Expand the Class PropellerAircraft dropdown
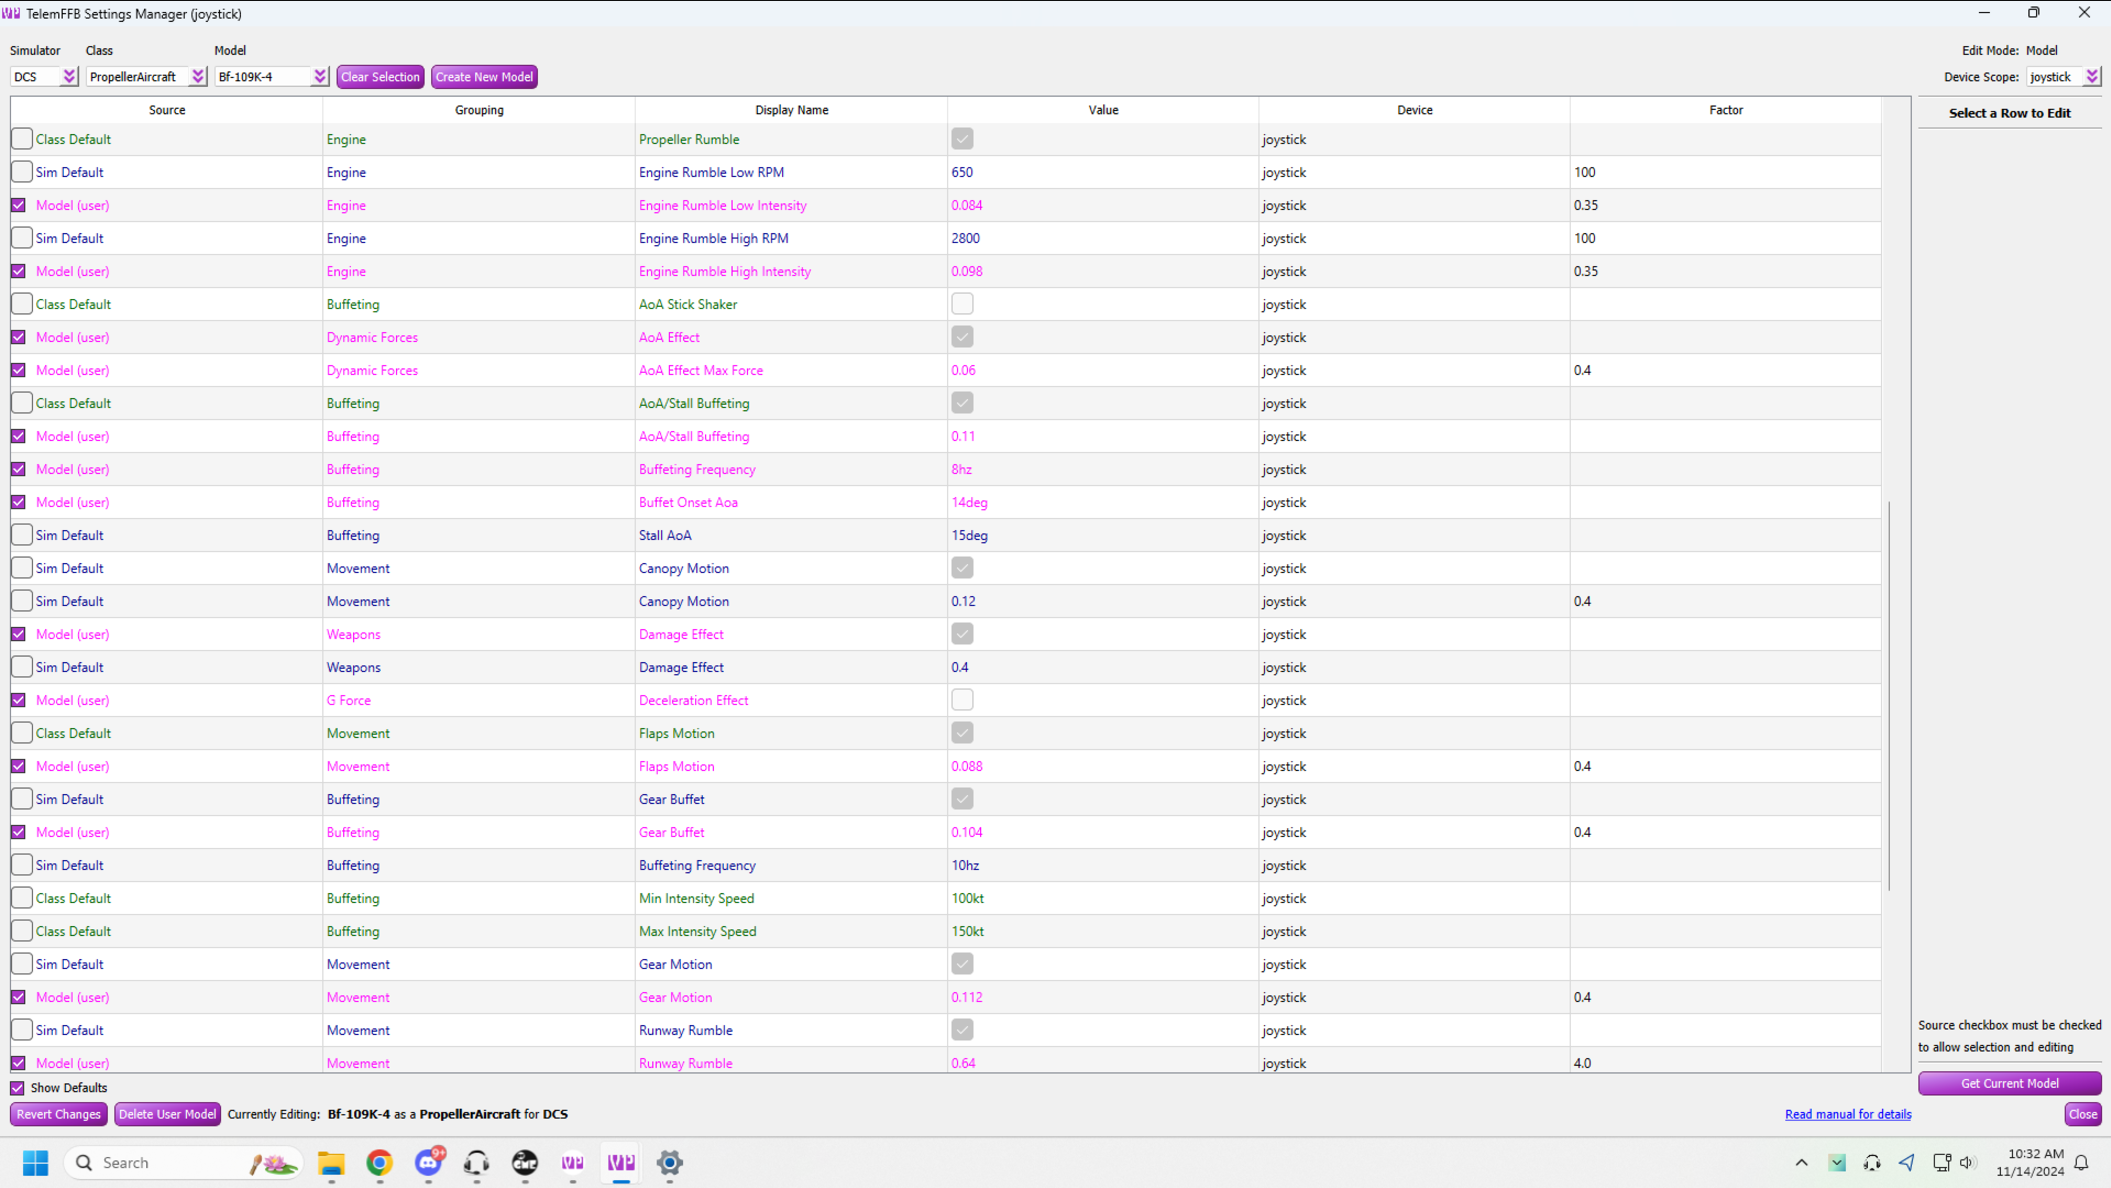This screenshot has height=1188, width=2111. point(197,77)
